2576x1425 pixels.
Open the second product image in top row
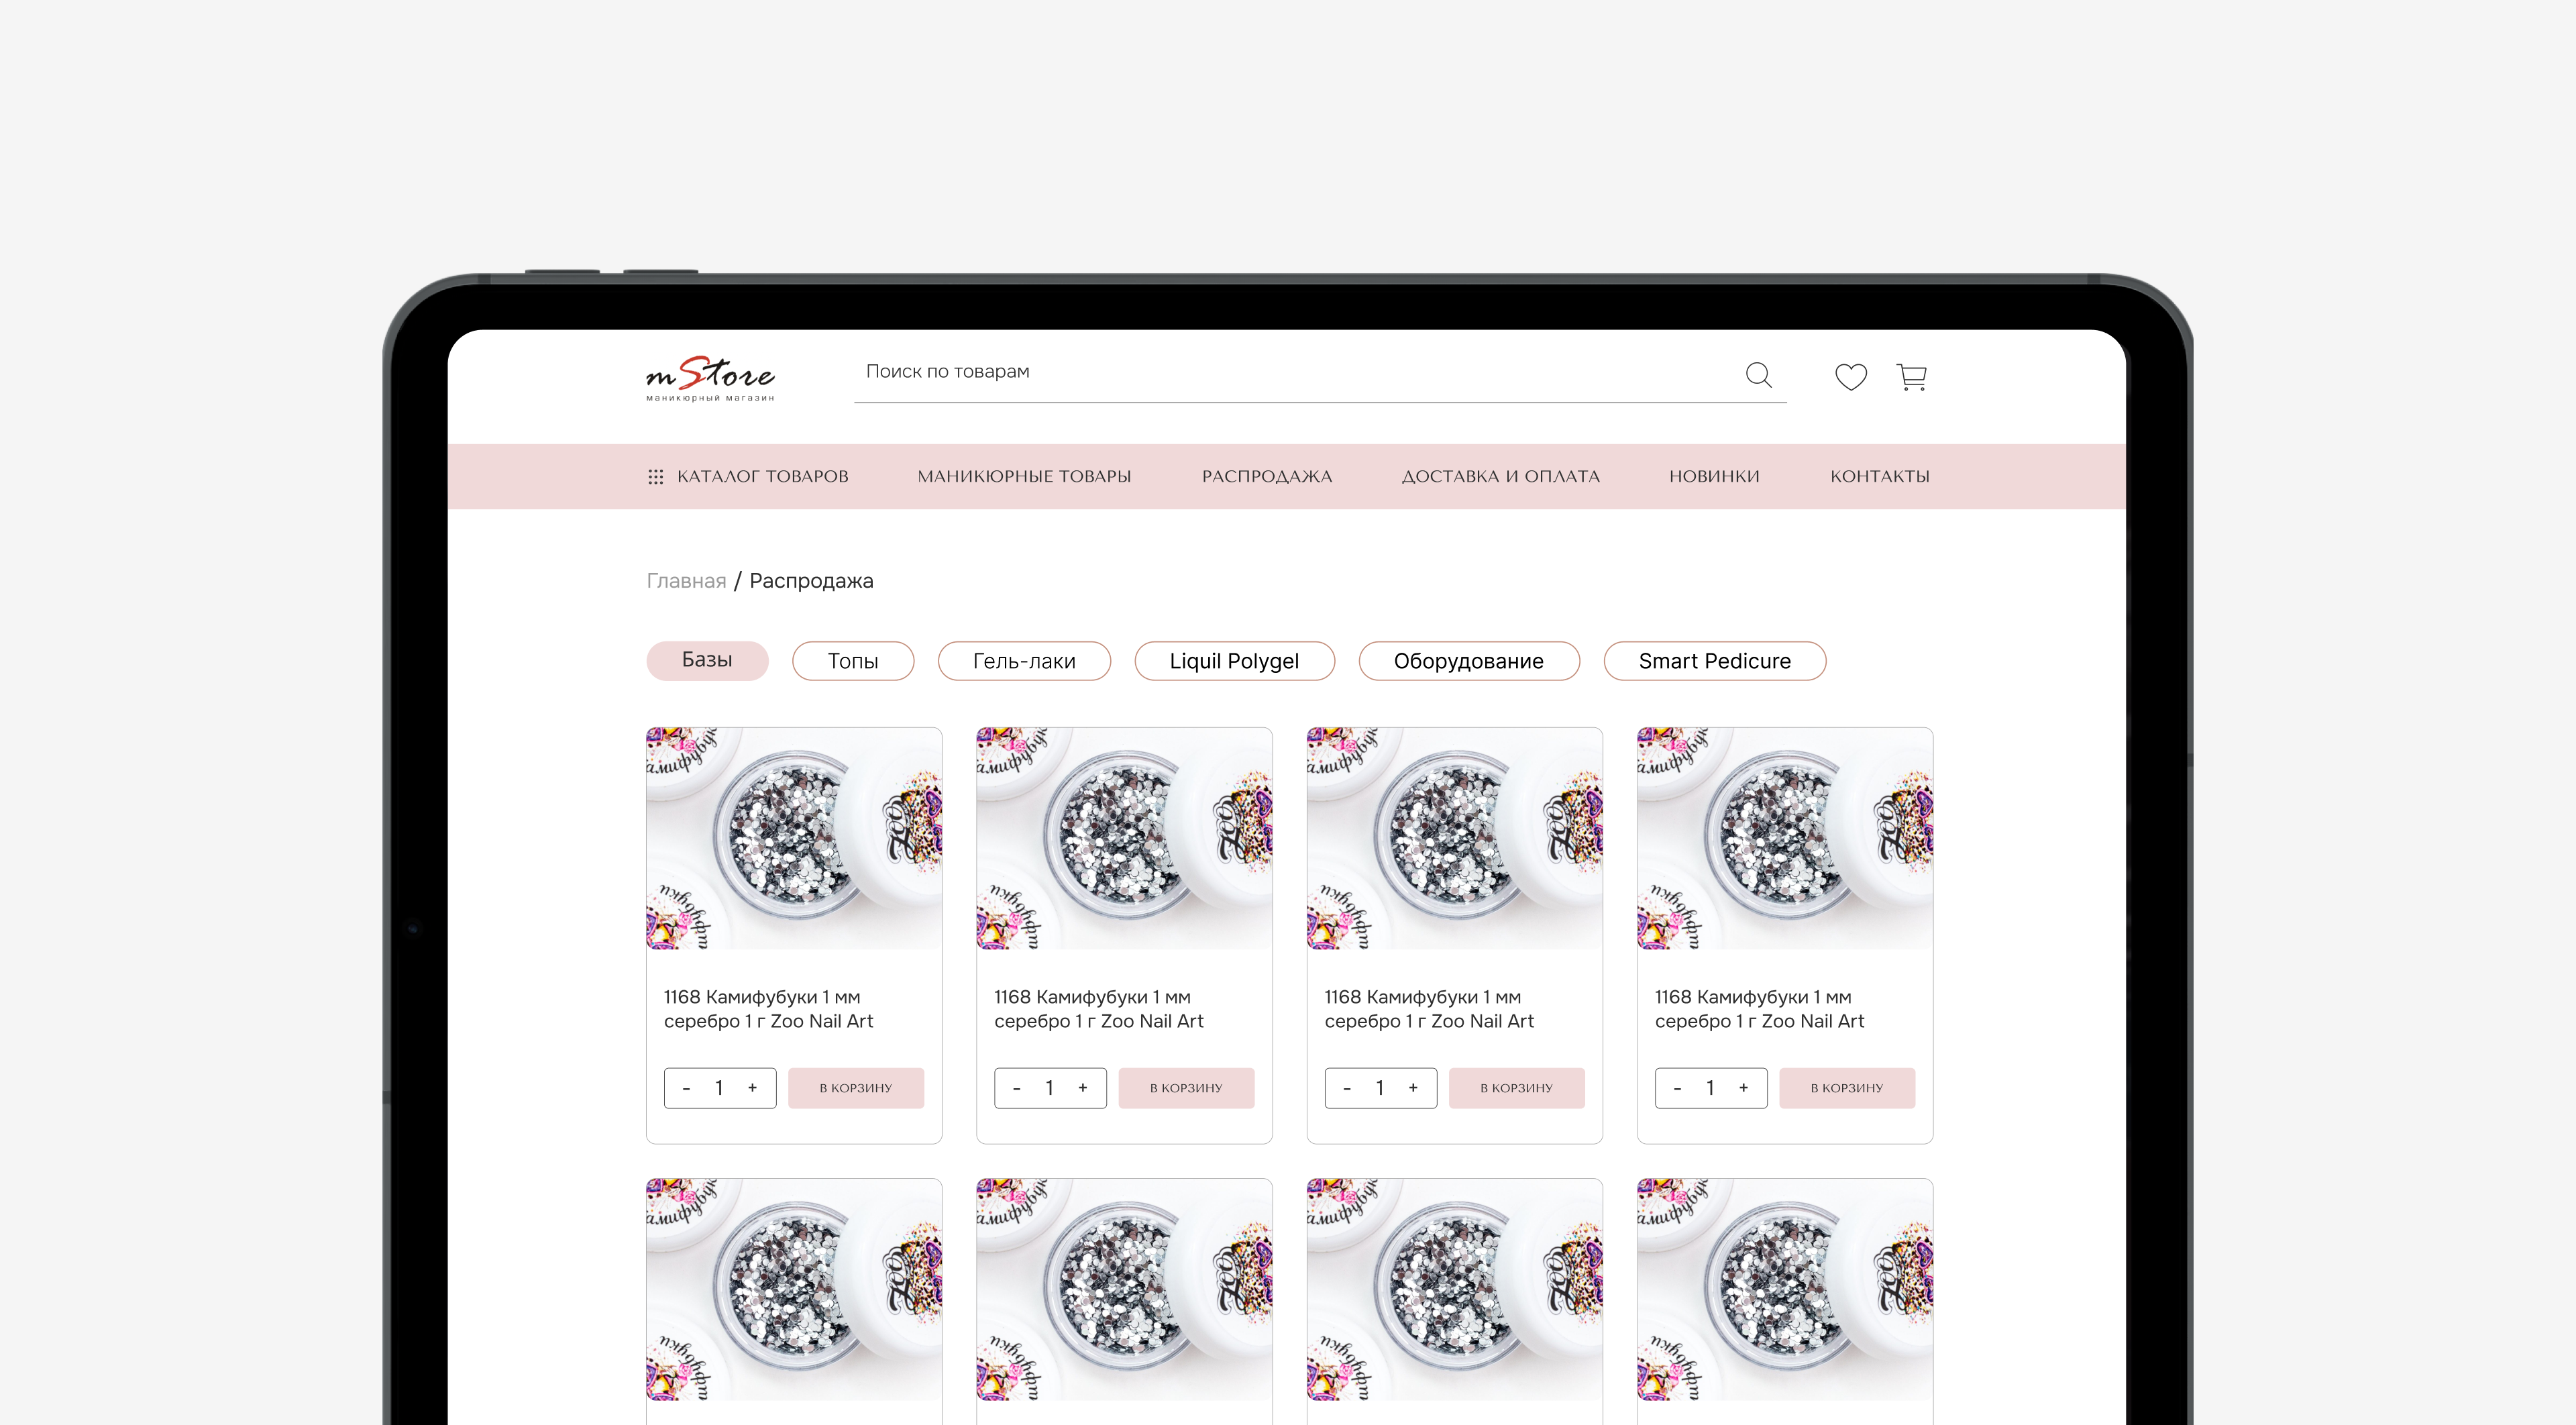[x=1124, y=838]
